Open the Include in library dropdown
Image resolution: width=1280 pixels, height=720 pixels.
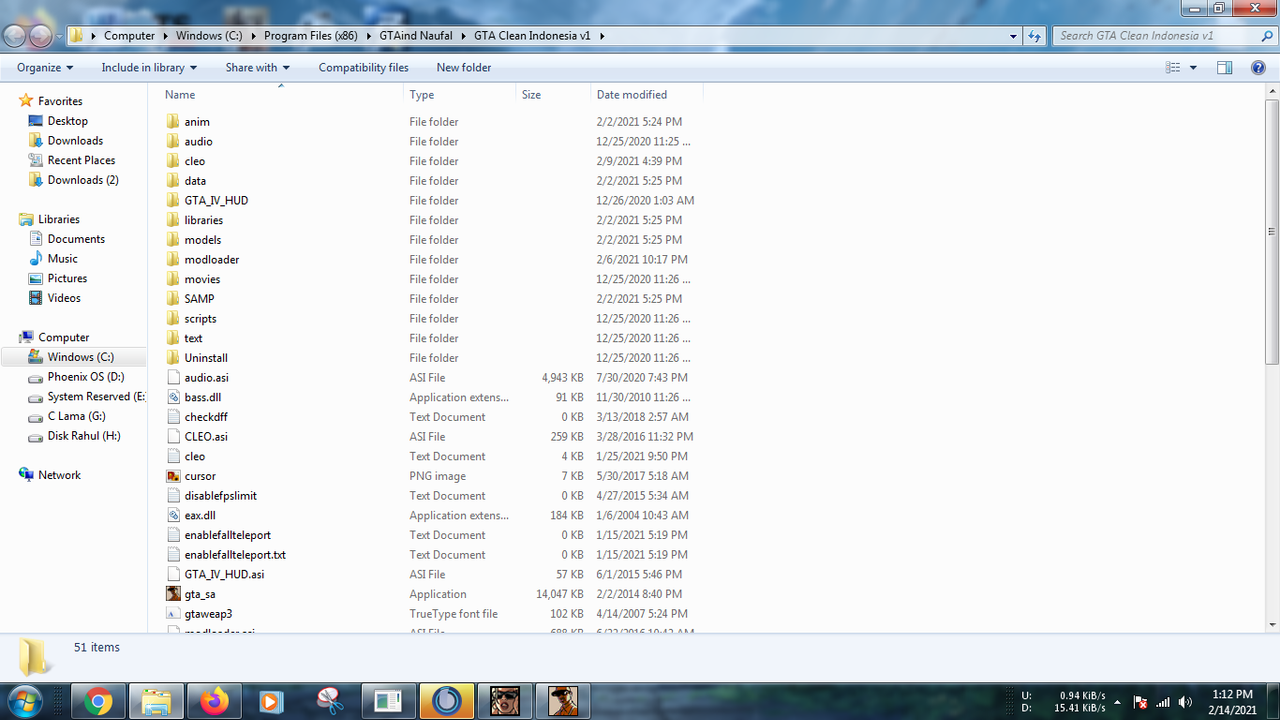(x=149, y=67)
